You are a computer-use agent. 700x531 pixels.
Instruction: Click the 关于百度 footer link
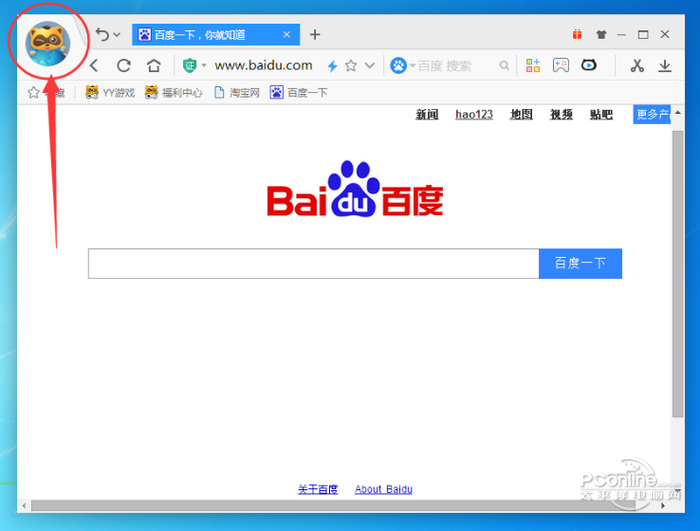pyautogui.click(x=318, y=489)
